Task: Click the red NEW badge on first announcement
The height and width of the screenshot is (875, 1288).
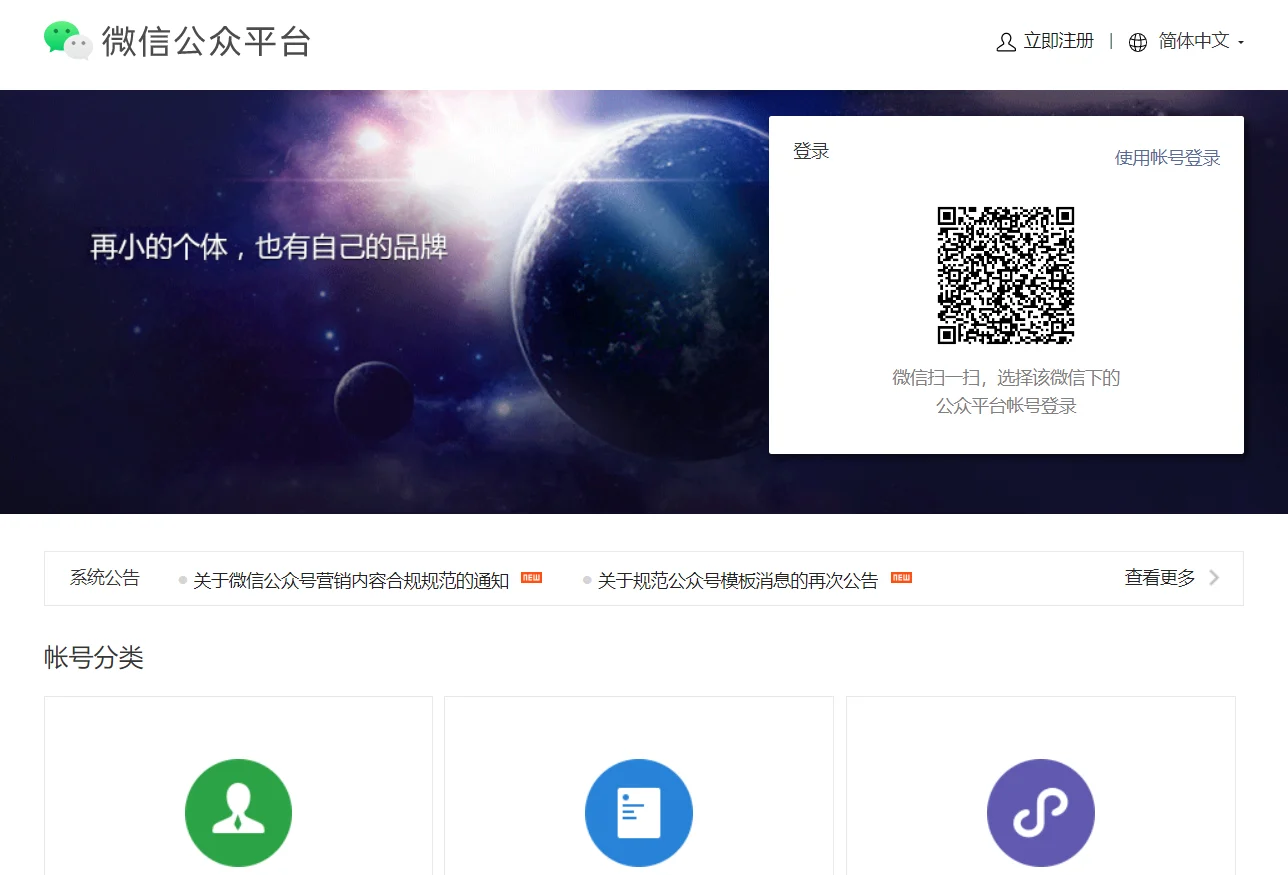Action: click(532, 578)
